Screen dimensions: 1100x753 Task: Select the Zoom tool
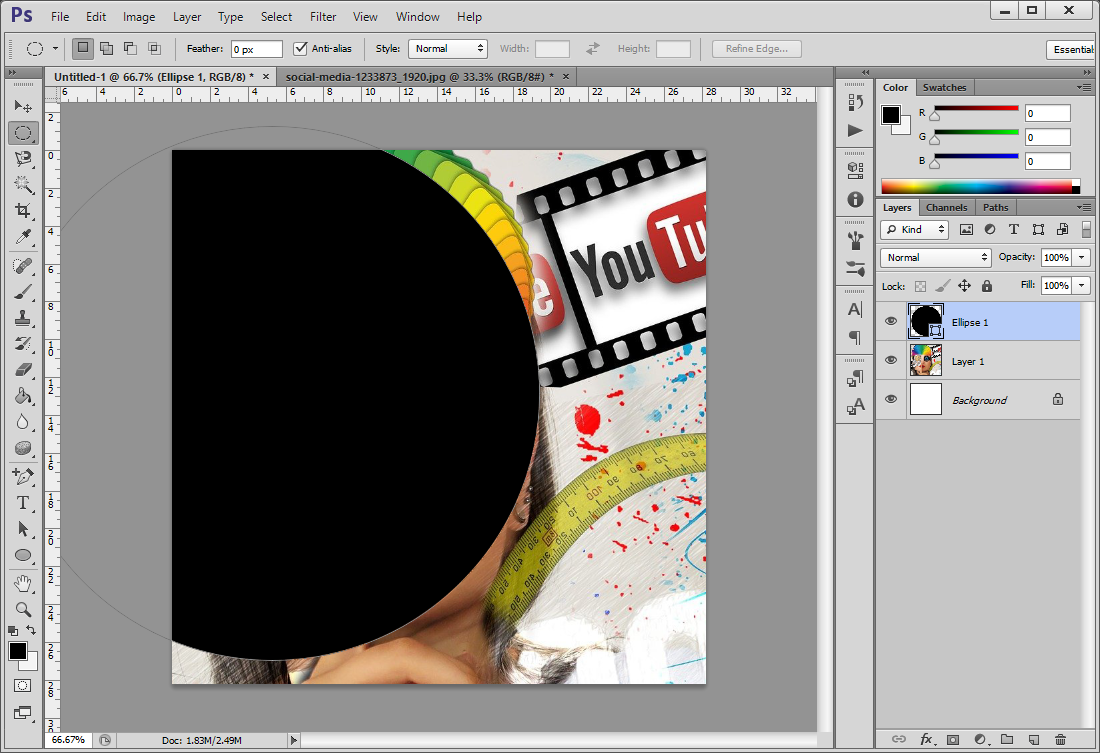tap(23, 609)
